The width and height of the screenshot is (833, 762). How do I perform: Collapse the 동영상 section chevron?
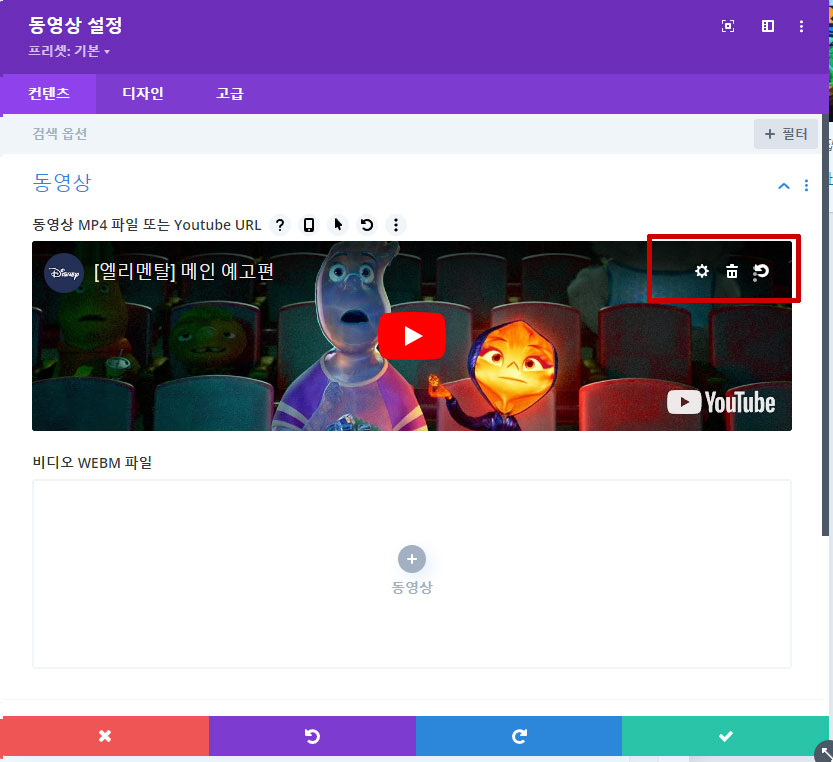point(784,186)
